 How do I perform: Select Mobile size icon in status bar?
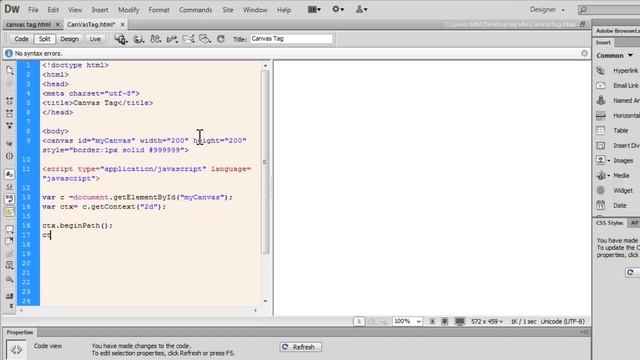click(x=432, y=322)
